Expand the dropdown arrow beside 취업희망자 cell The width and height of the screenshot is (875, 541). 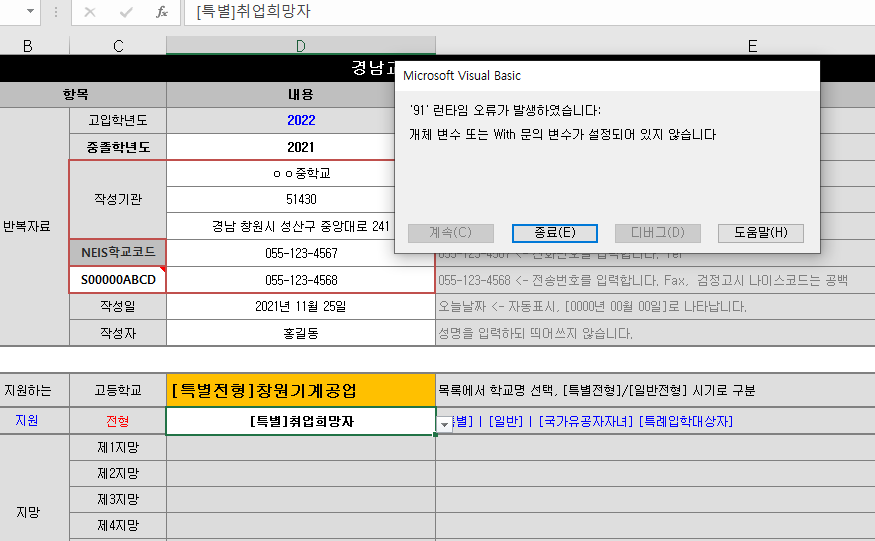pos(444,424)
